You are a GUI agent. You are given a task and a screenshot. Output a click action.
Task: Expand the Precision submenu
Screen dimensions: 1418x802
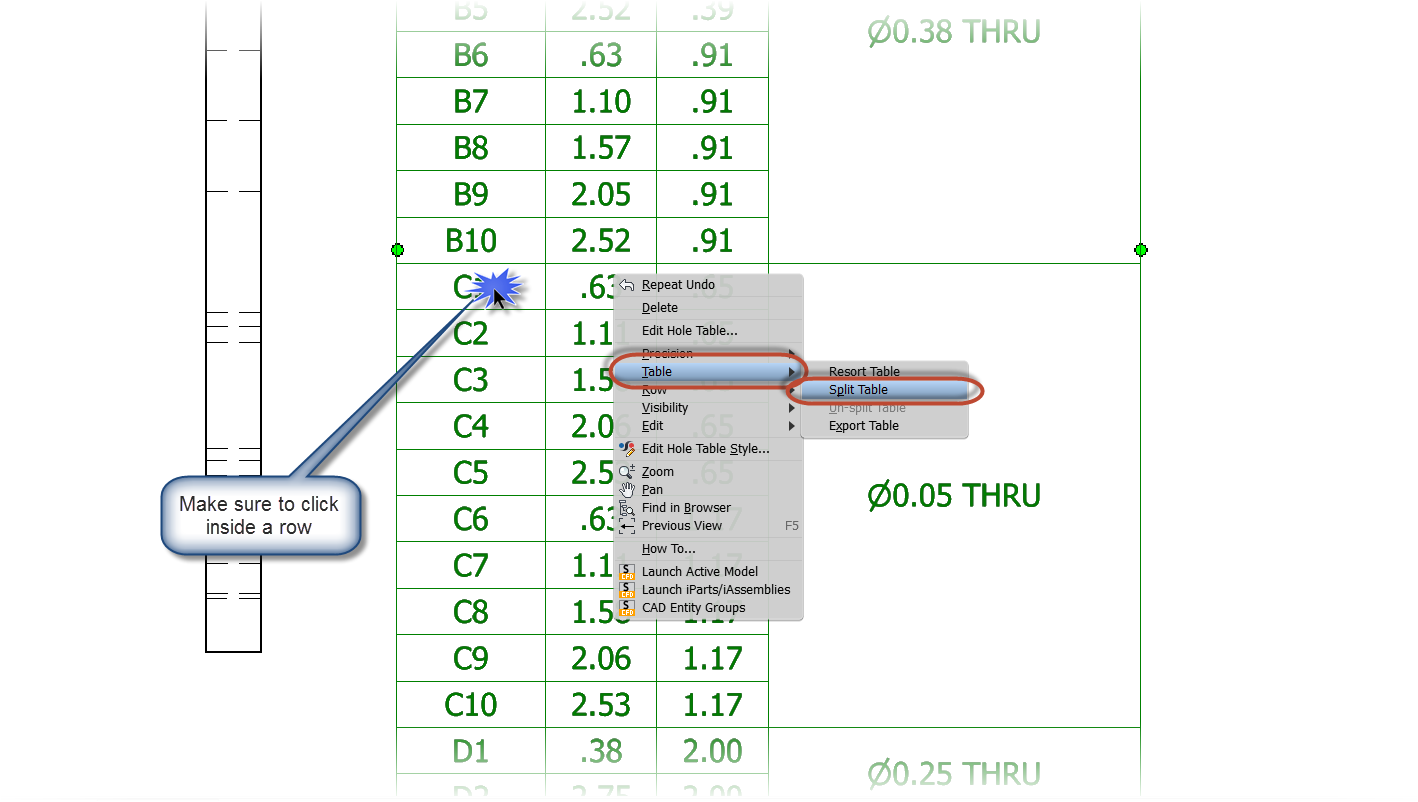[x=670, y=353]
